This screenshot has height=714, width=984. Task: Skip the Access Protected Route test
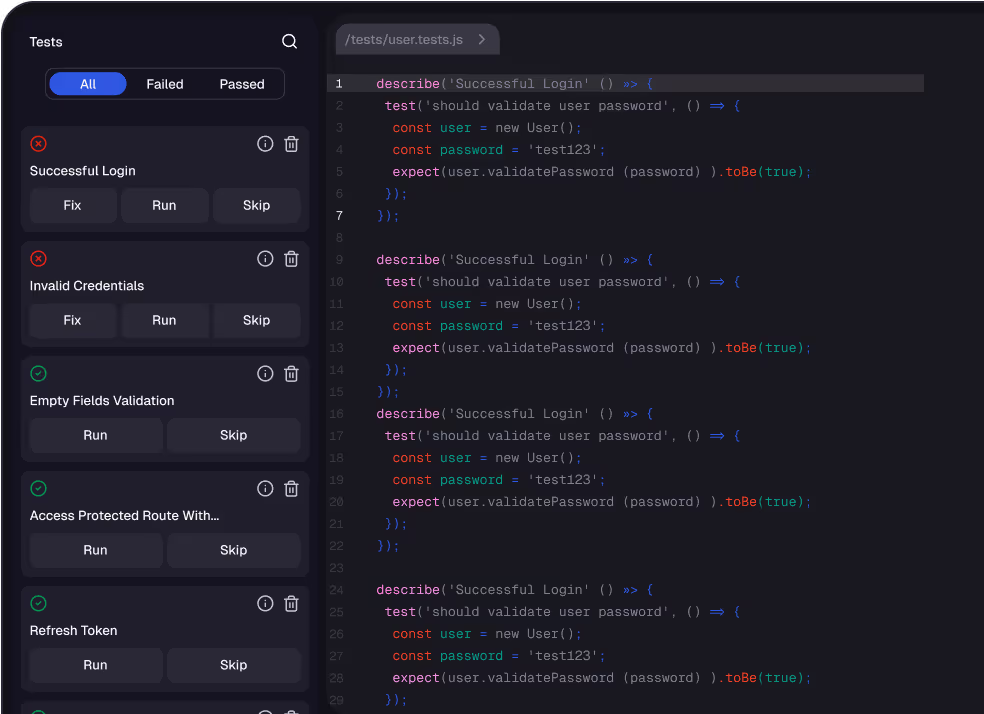pyautogui.click(x=233, y=550)
